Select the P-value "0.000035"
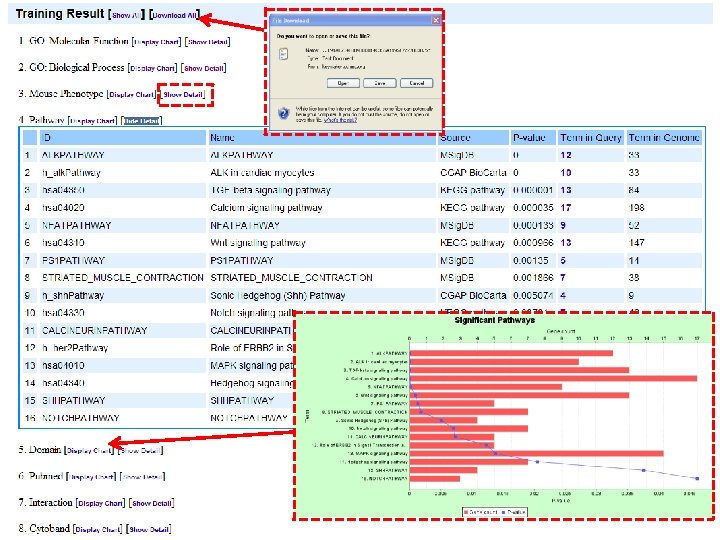The image size is (720, 540). tap(533, 208)
